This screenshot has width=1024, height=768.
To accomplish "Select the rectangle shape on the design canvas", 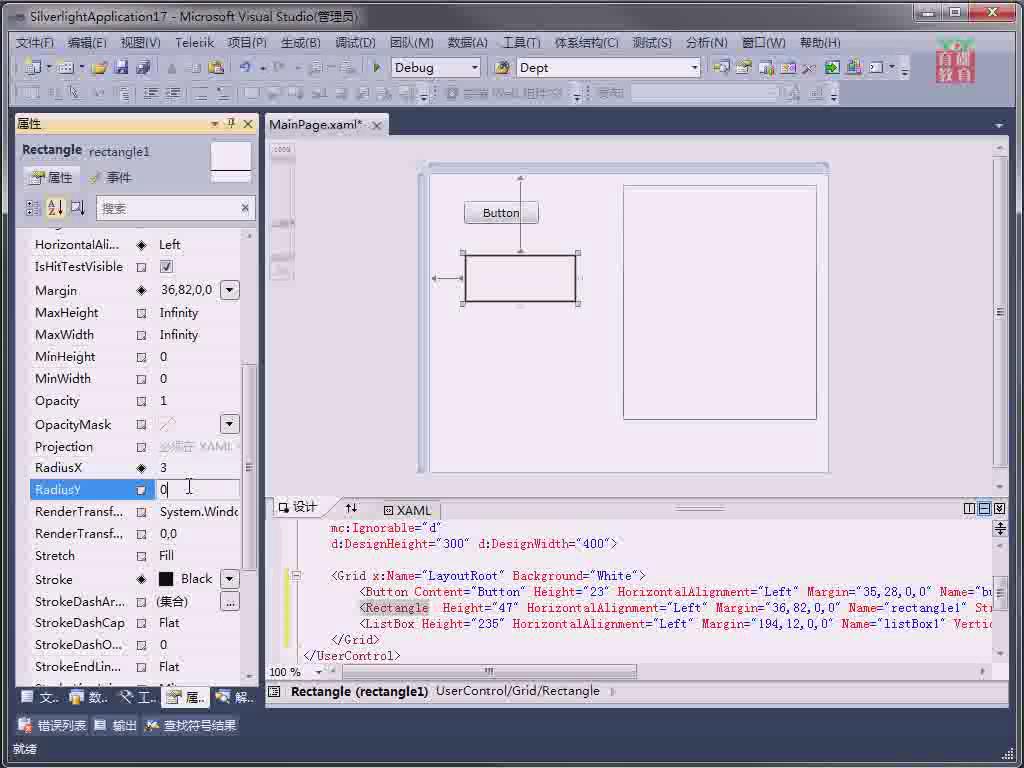I will 520,279.
